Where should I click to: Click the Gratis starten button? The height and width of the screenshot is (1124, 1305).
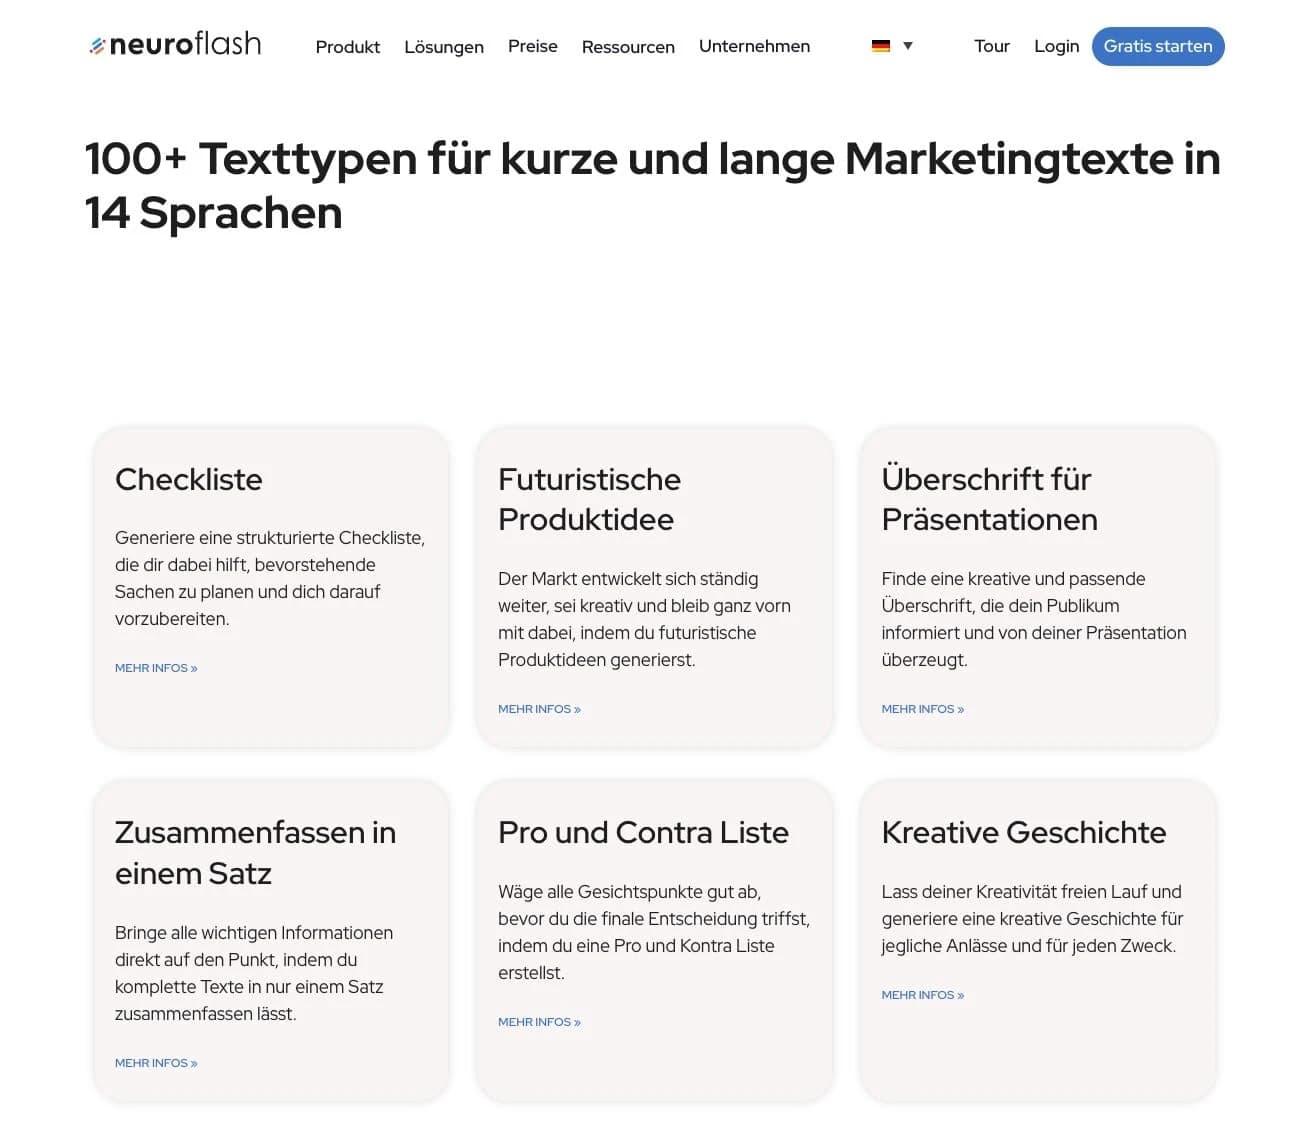pyautogui.click(x=1158, y=46)
